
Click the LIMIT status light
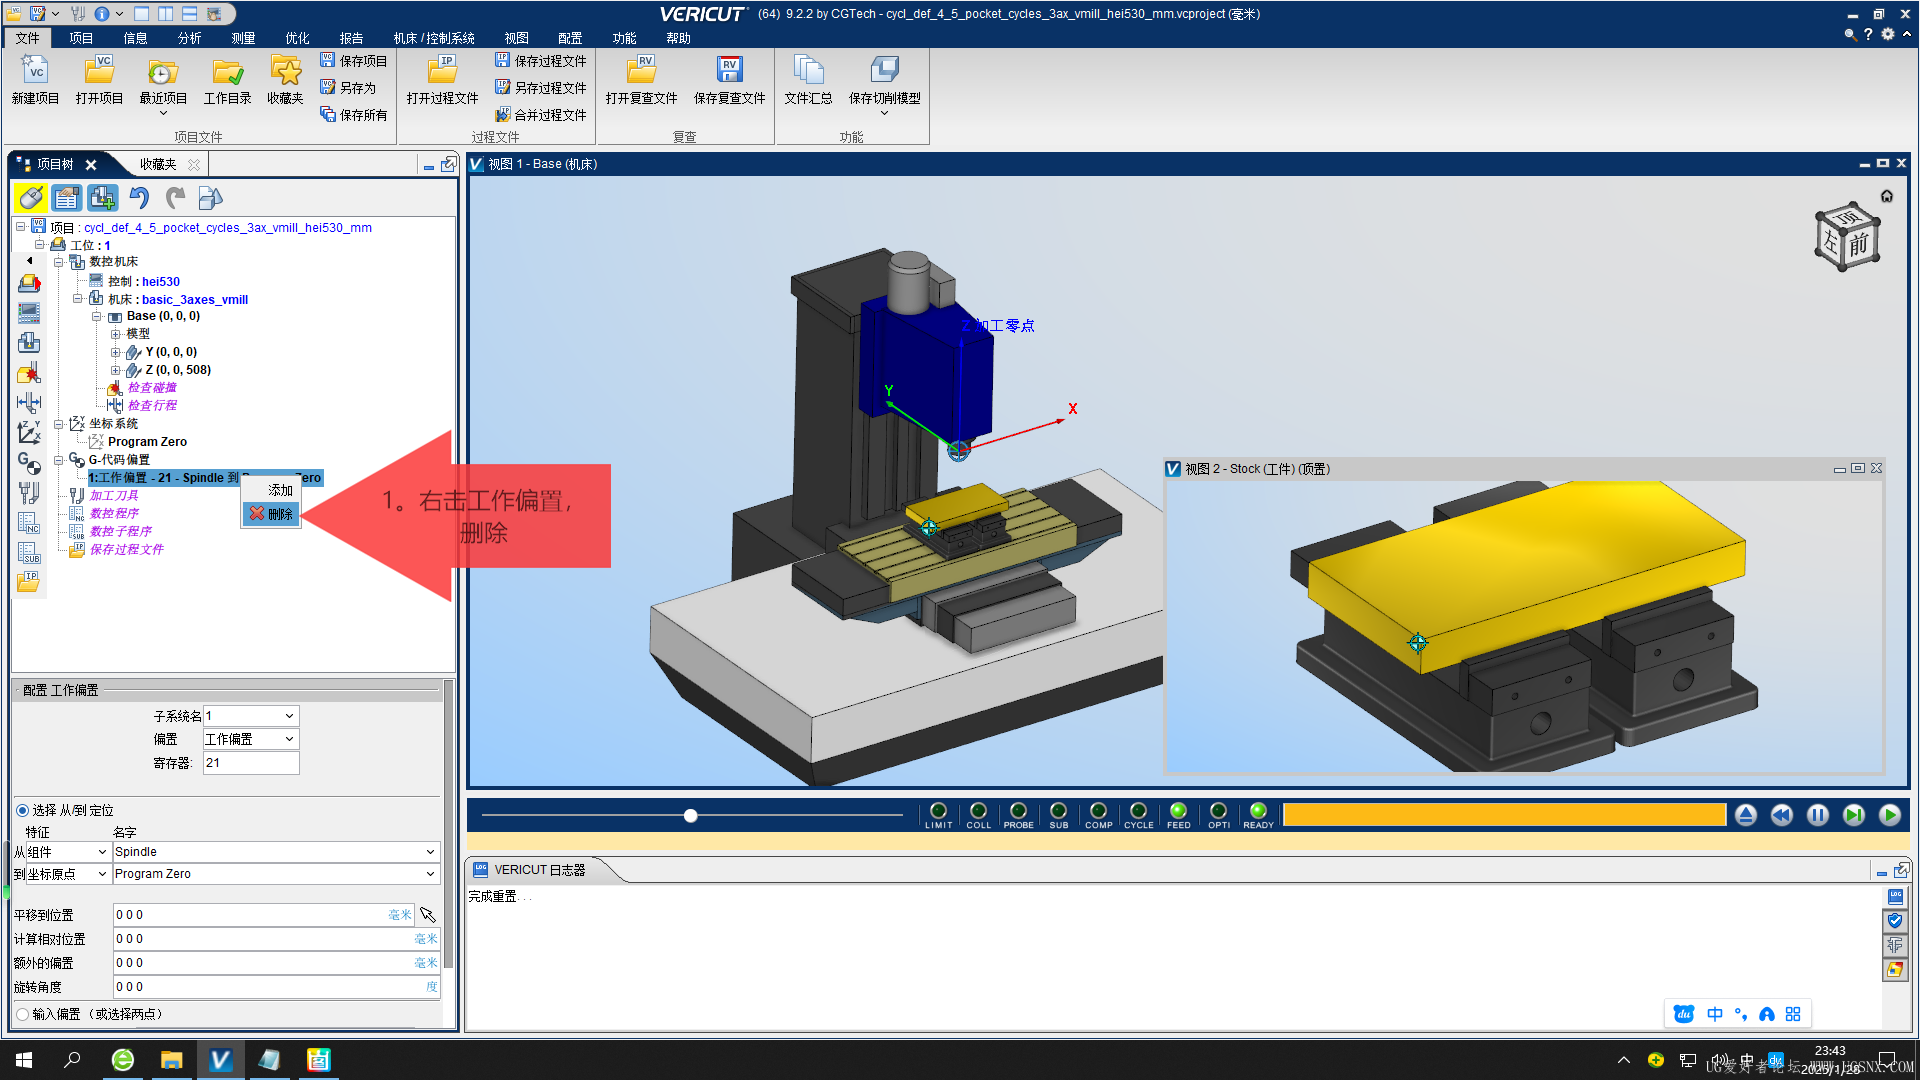click(938, 811)
